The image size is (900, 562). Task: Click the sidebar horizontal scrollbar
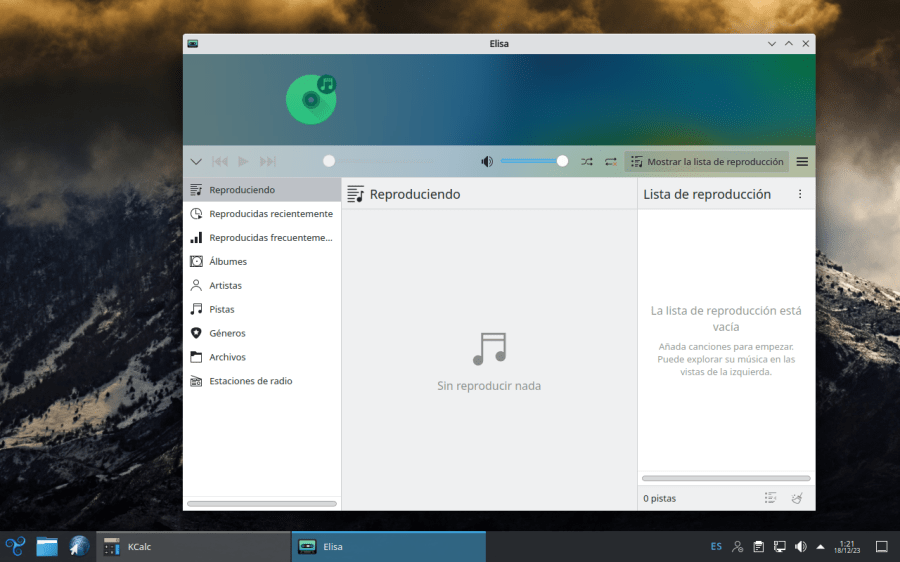click(262, 503)
